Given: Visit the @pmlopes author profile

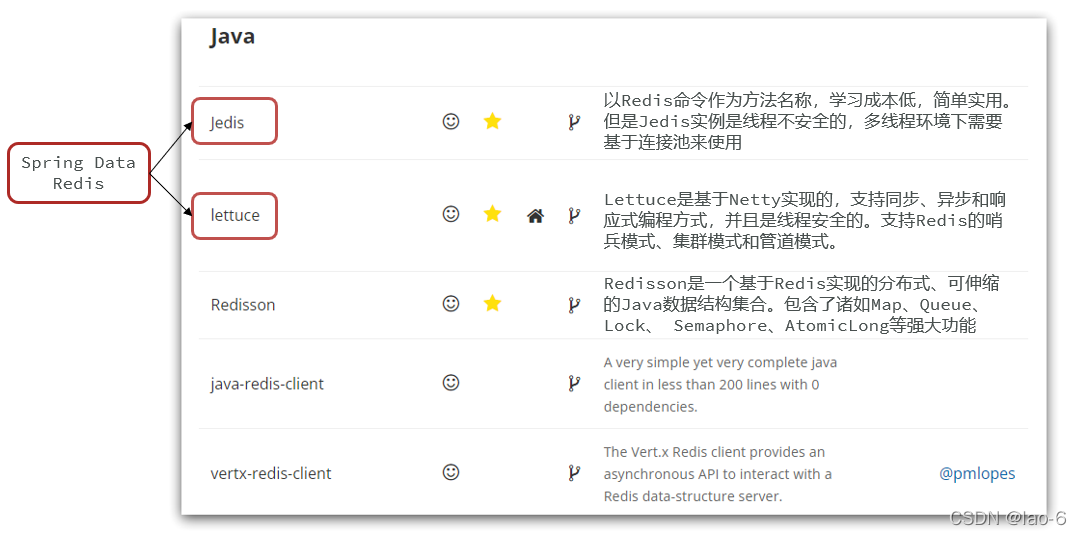Looking at the screenshot, I should (977, 474).
